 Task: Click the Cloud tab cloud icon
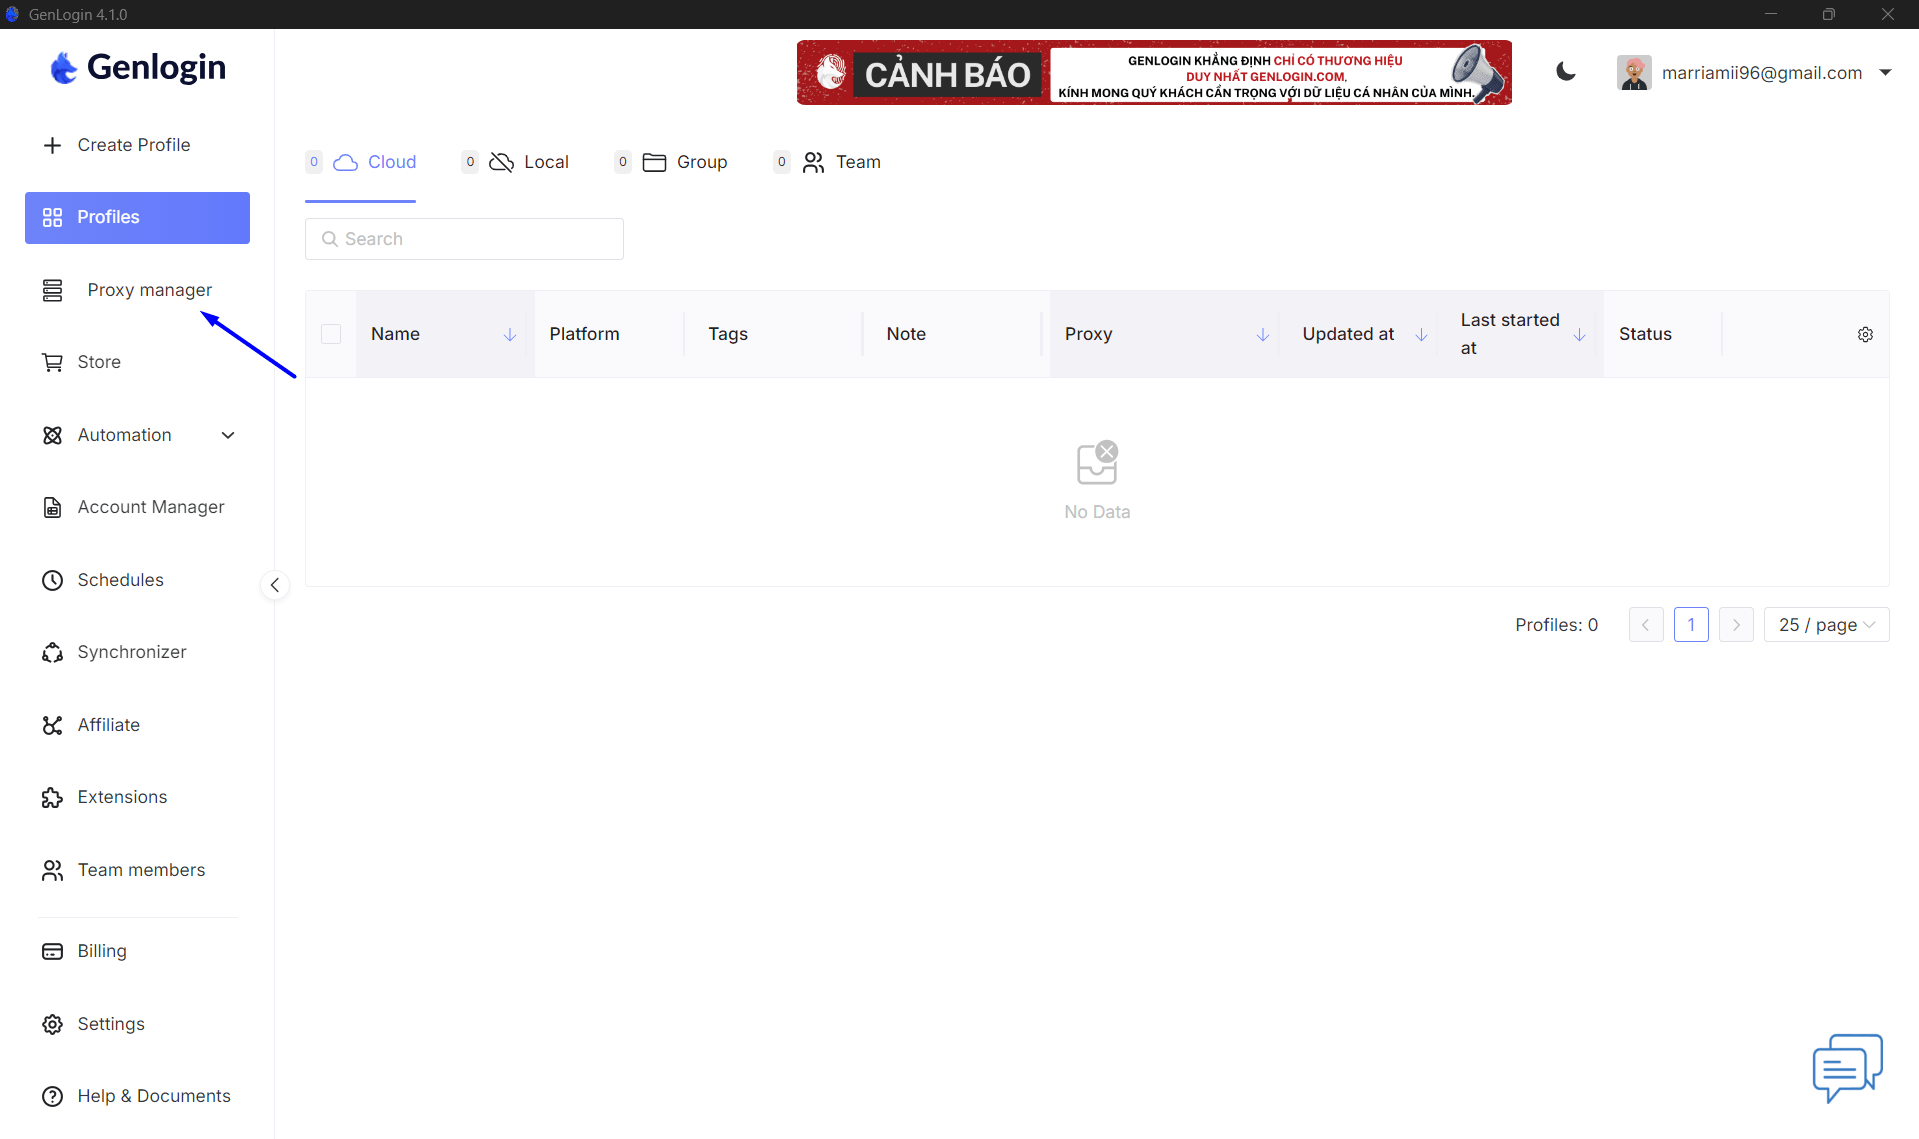click(345, 162)
